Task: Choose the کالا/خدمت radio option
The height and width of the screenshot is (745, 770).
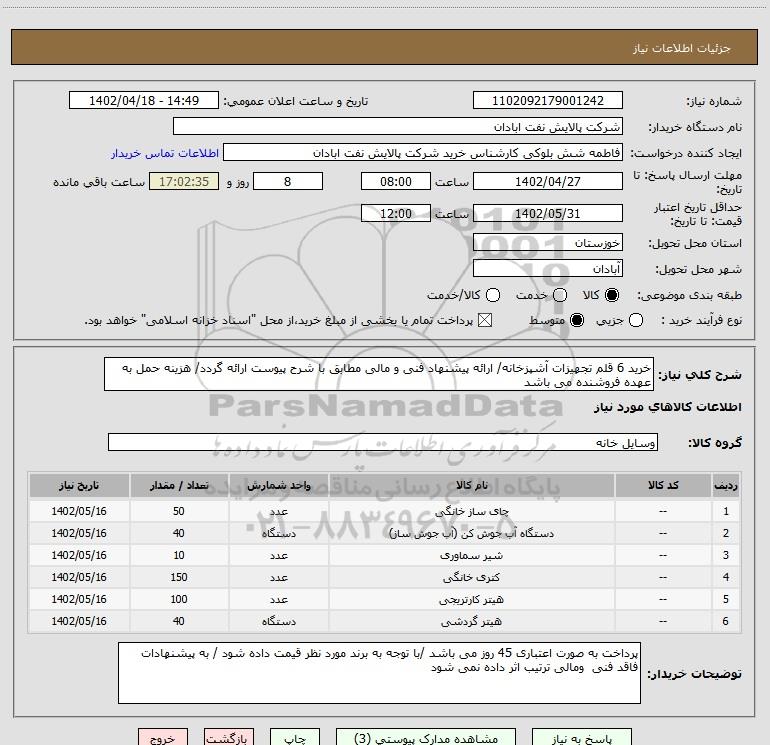Action: [492, 295]
